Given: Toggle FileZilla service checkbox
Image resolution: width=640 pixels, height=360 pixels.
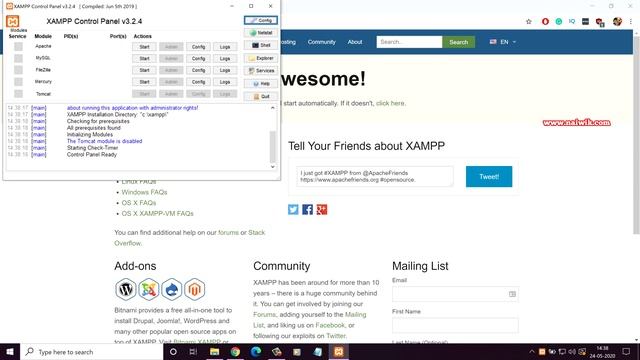Looking at the screenshot, I should [18, 70].
